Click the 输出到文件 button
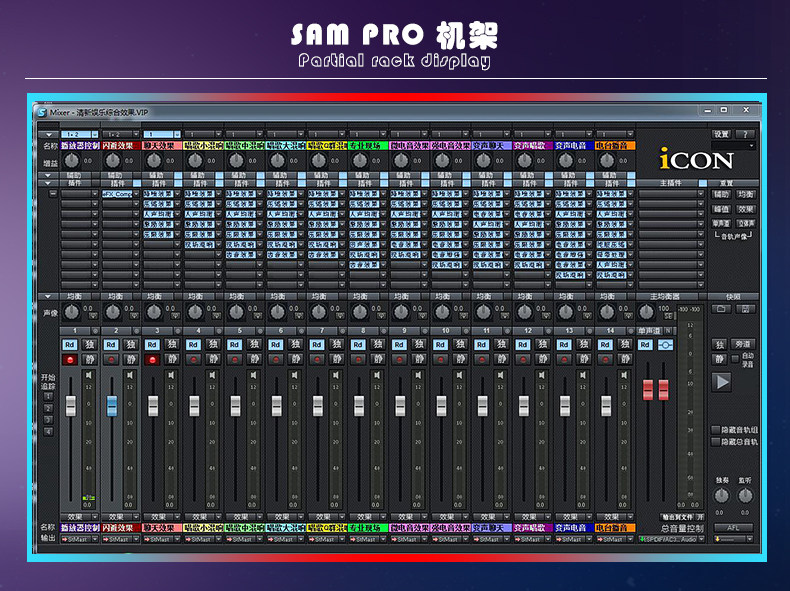790x591 pixels. tap(678, 517)
